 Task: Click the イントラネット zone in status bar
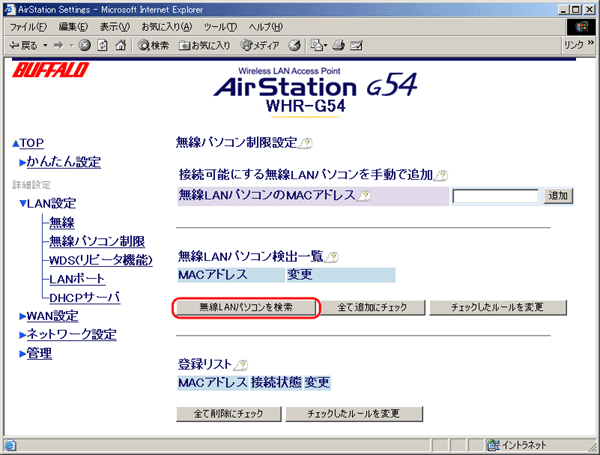click(x=517, y=445)
